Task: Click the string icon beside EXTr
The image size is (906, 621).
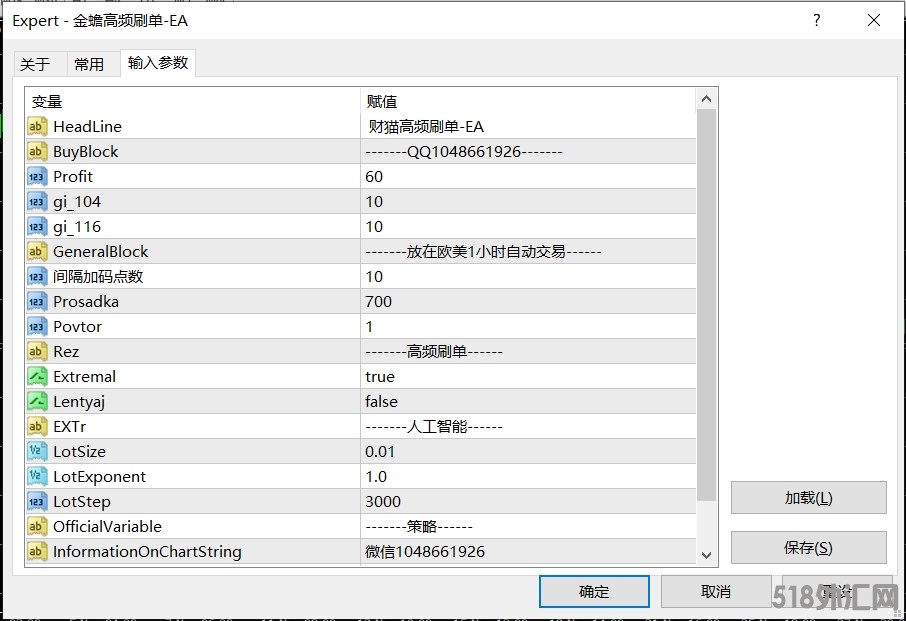Action: tap(37, 426)
